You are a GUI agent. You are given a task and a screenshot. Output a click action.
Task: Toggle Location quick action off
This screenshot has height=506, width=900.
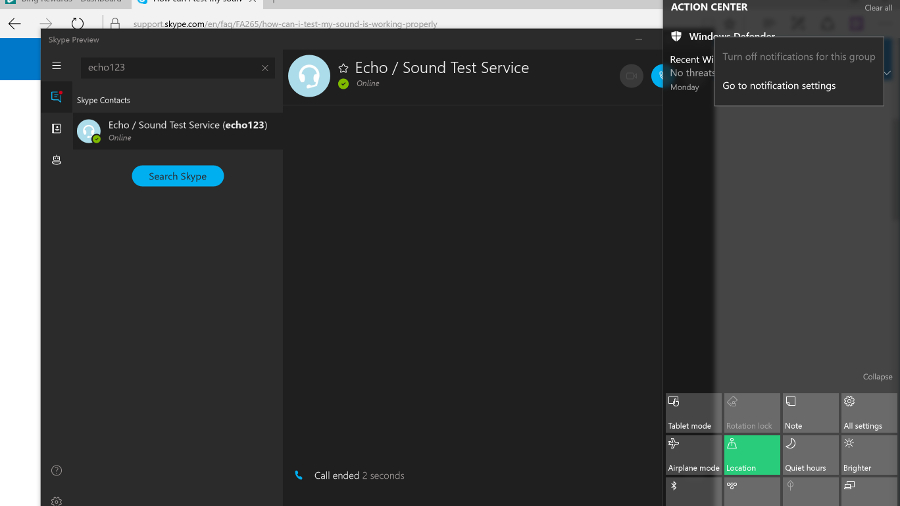[x=752, y=455]
